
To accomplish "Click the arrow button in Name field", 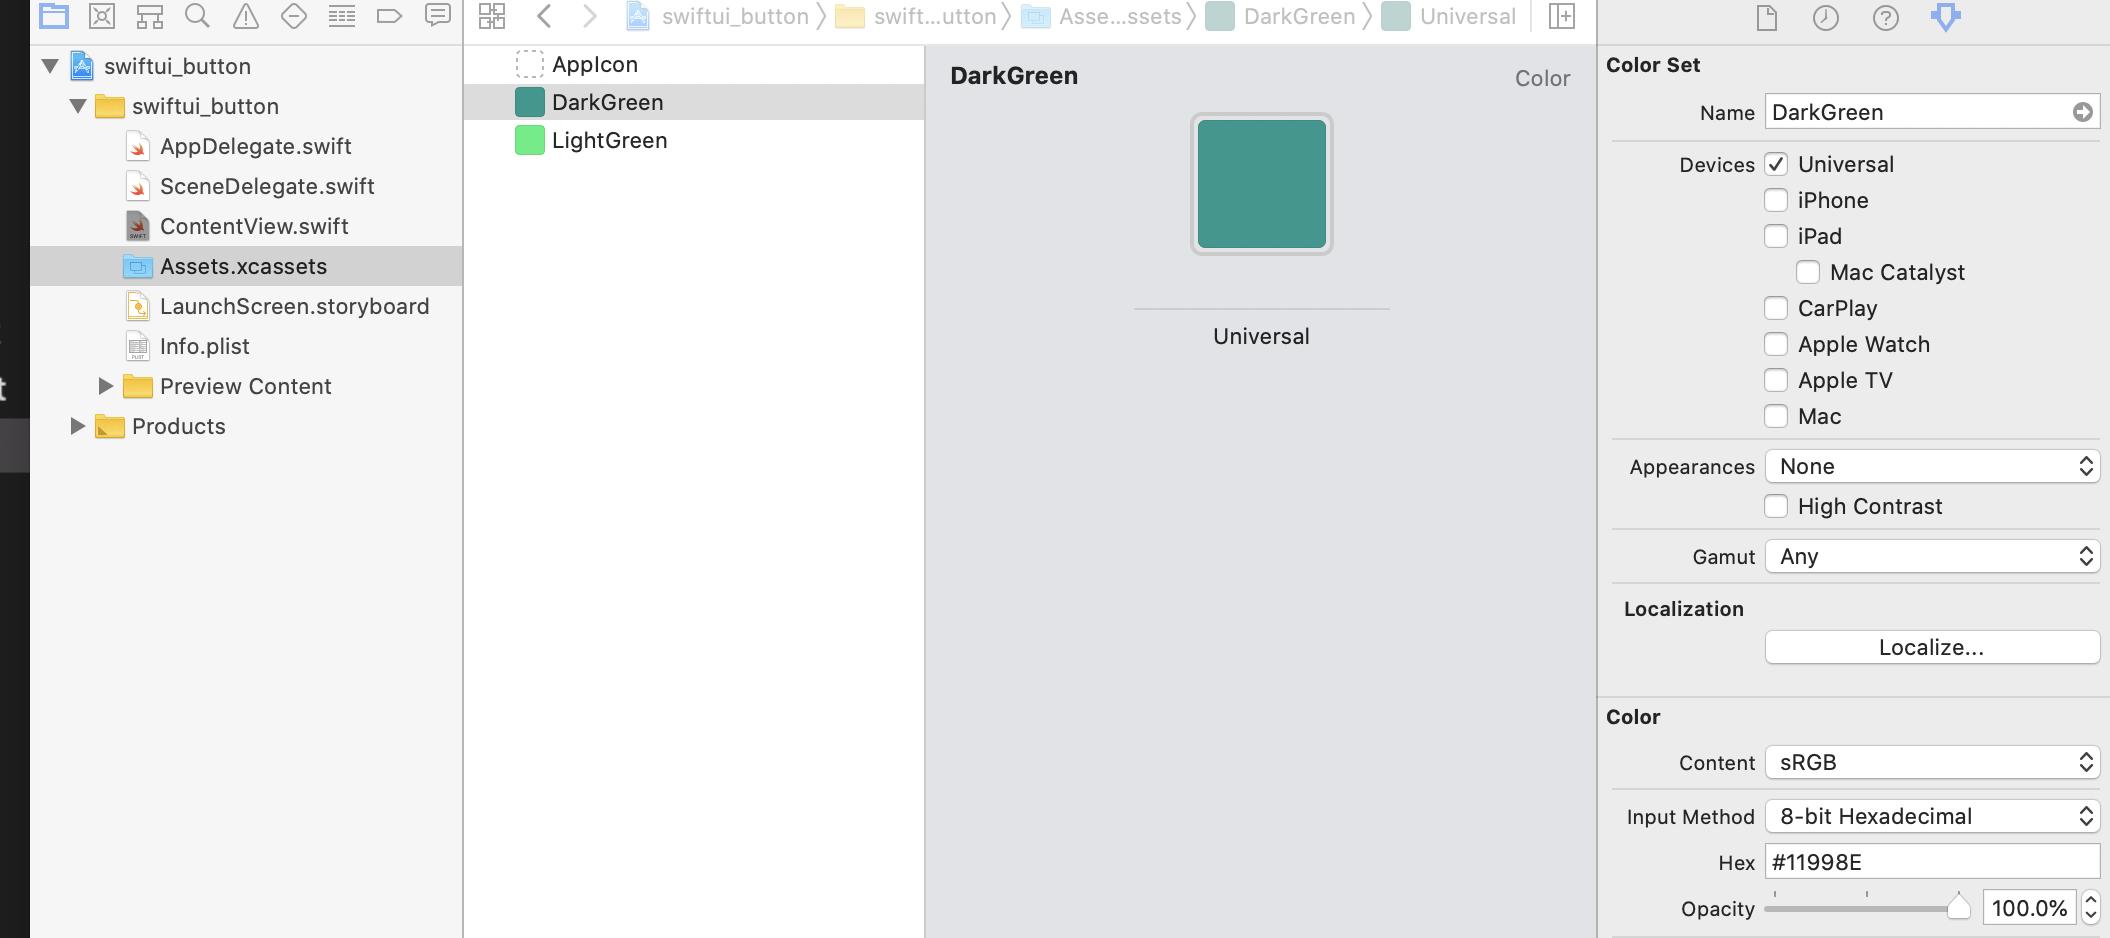I will pyautogui.click(x=2083, y=112).
